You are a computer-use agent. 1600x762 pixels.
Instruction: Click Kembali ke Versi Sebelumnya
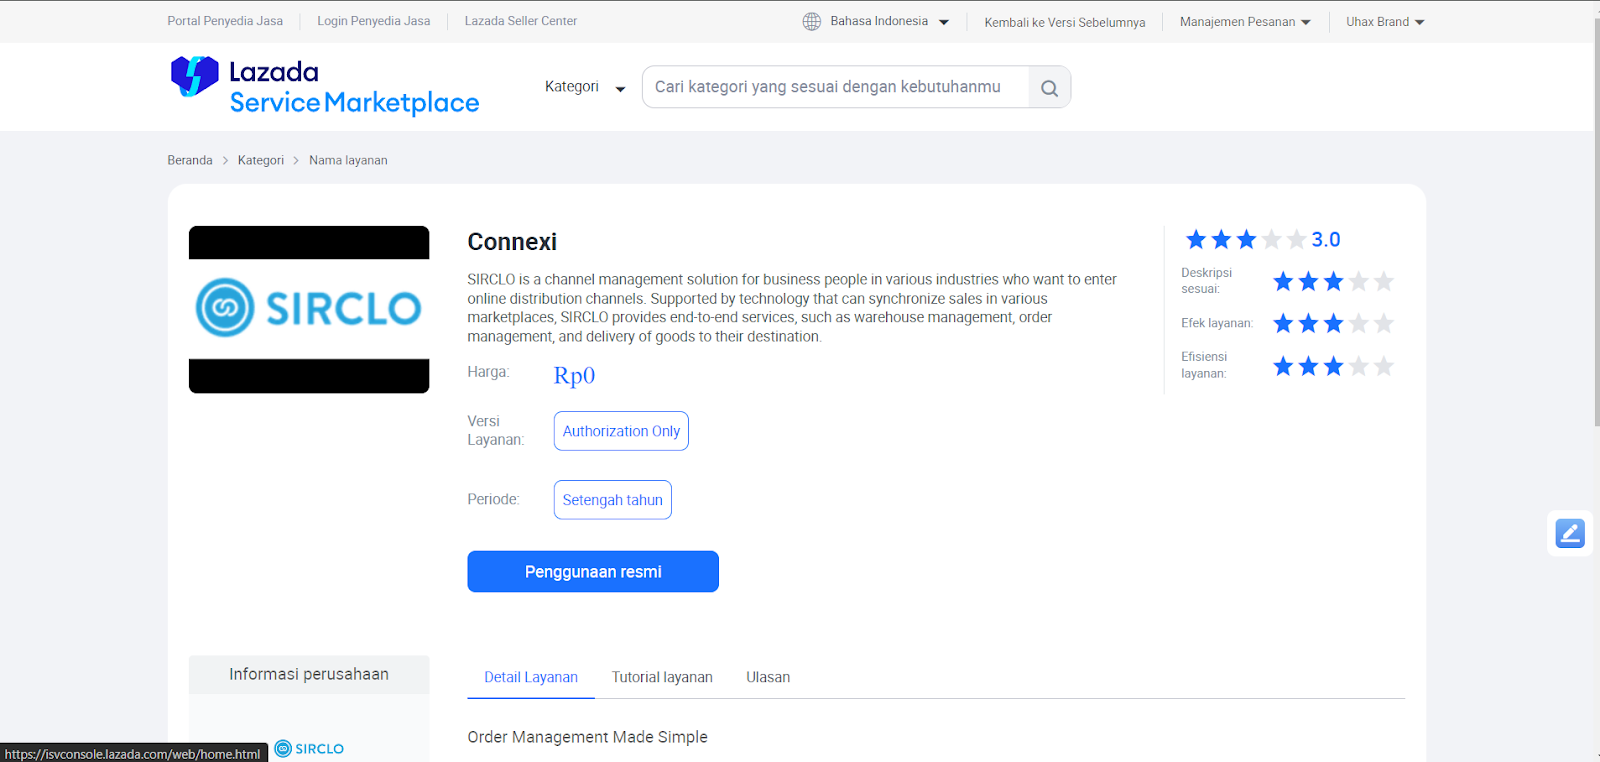(1065, 22)
